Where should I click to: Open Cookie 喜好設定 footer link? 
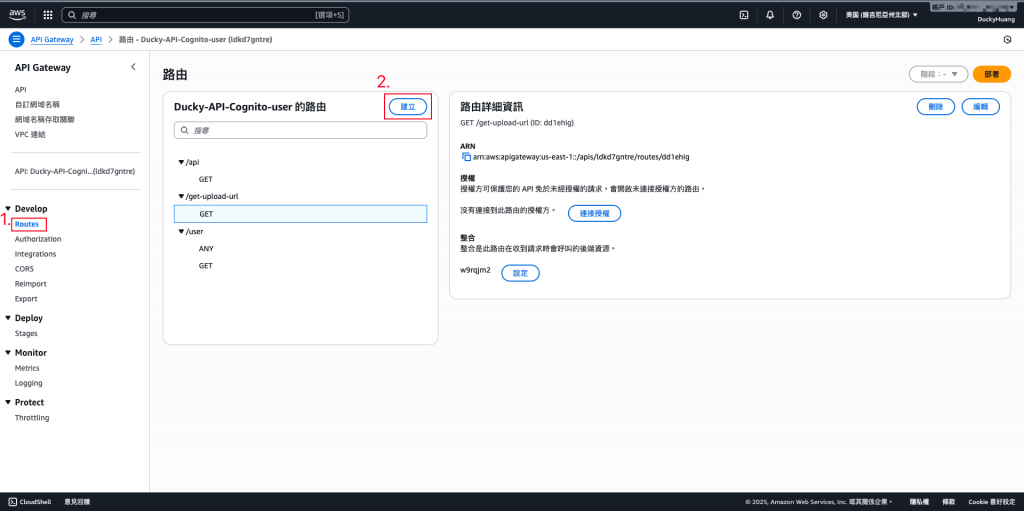(x=991, y=502)
